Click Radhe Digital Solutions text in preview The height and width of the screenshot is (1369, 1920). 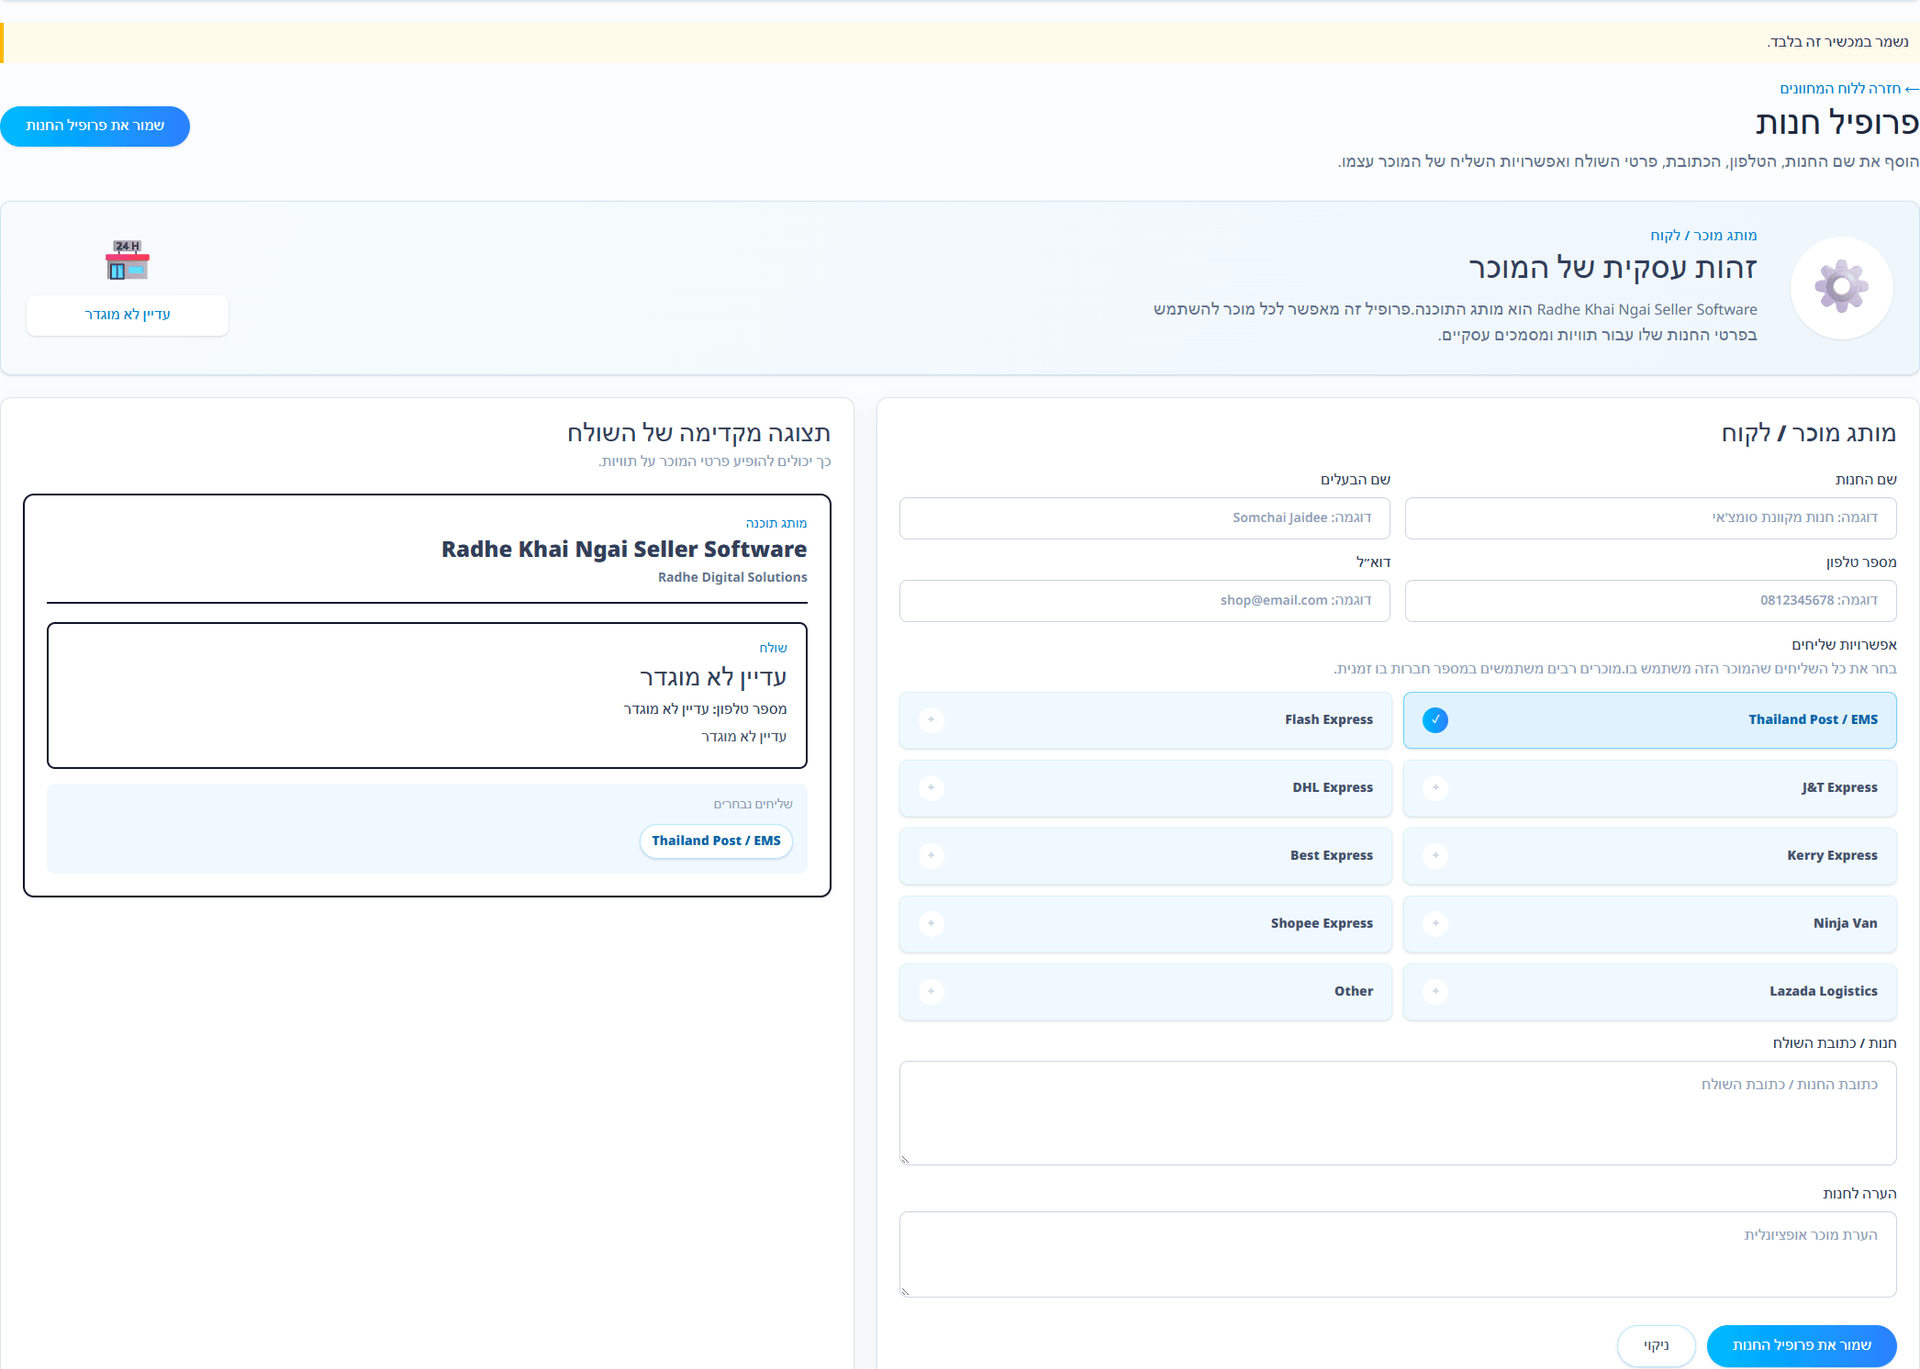pos(732,577)
